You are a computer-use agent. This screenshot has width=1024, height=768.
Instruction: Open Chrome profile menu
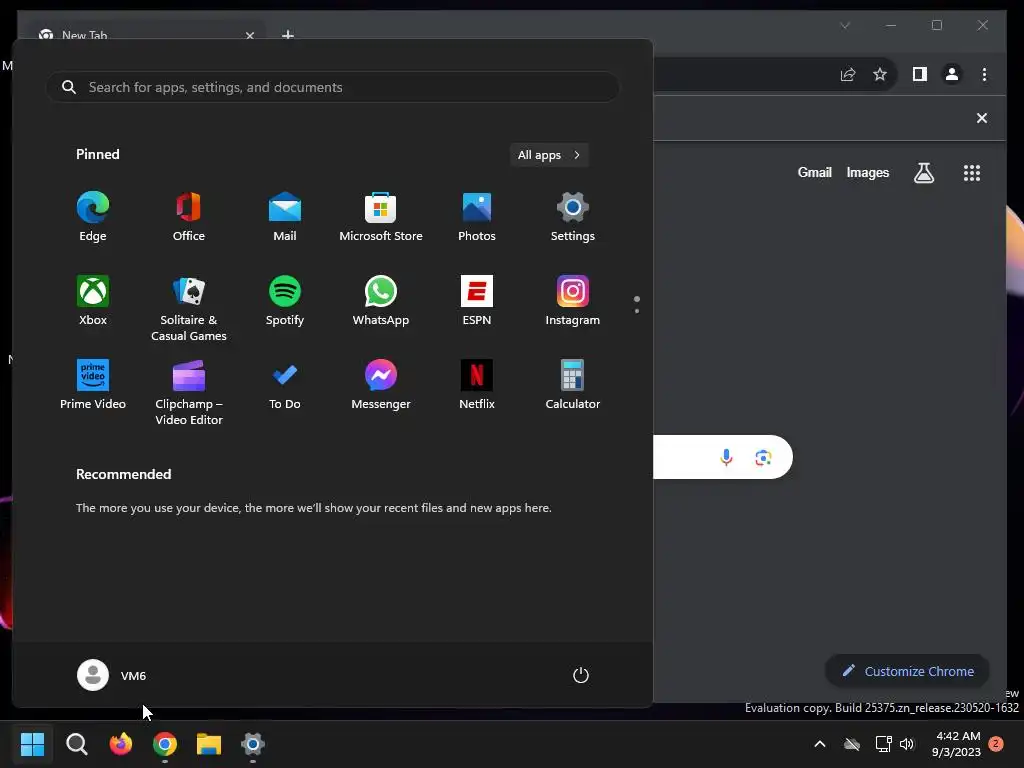pyautogui.click(x=952, y=74)
